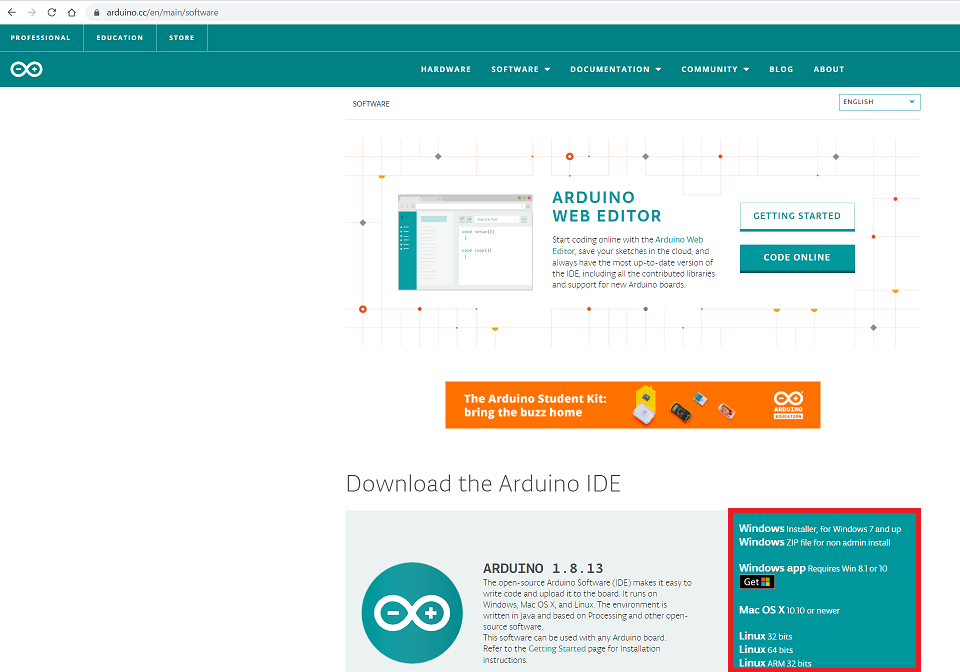Open the English language selector
960x672 pixels.
pos(879,102)
